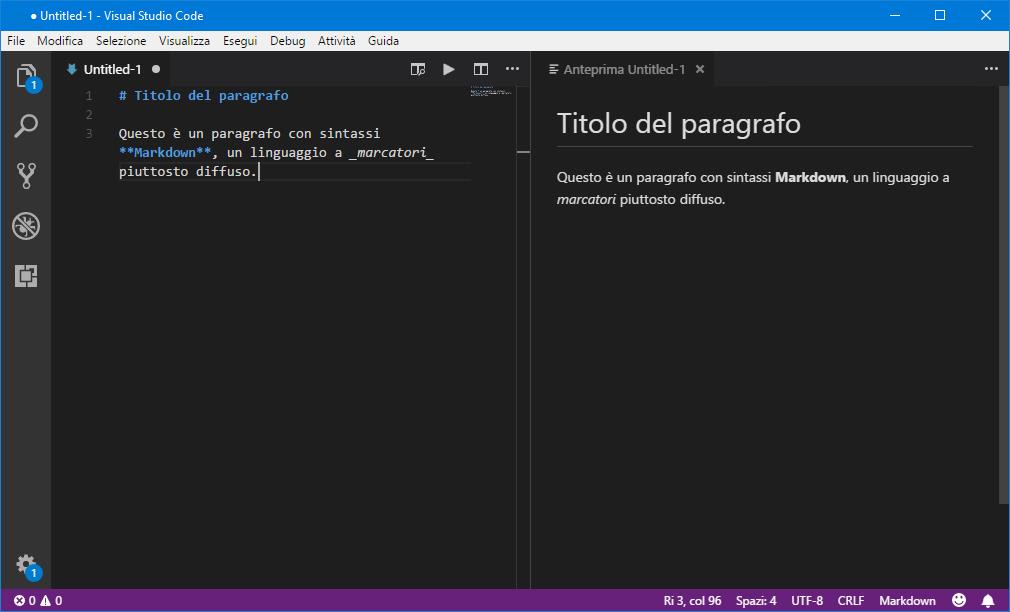Screen dimensions: 1010x612
Task: Change encoding via UTF-8 status item
Action: (807, 600)
